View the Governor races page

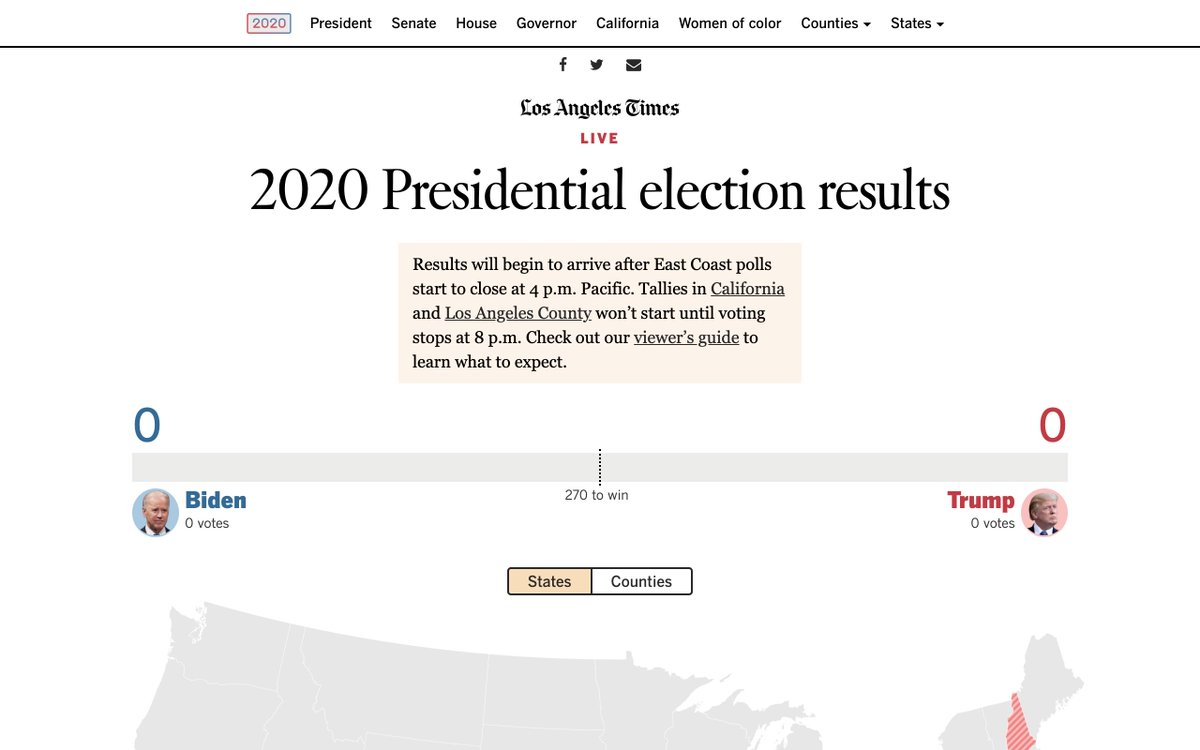coord(546,23)
